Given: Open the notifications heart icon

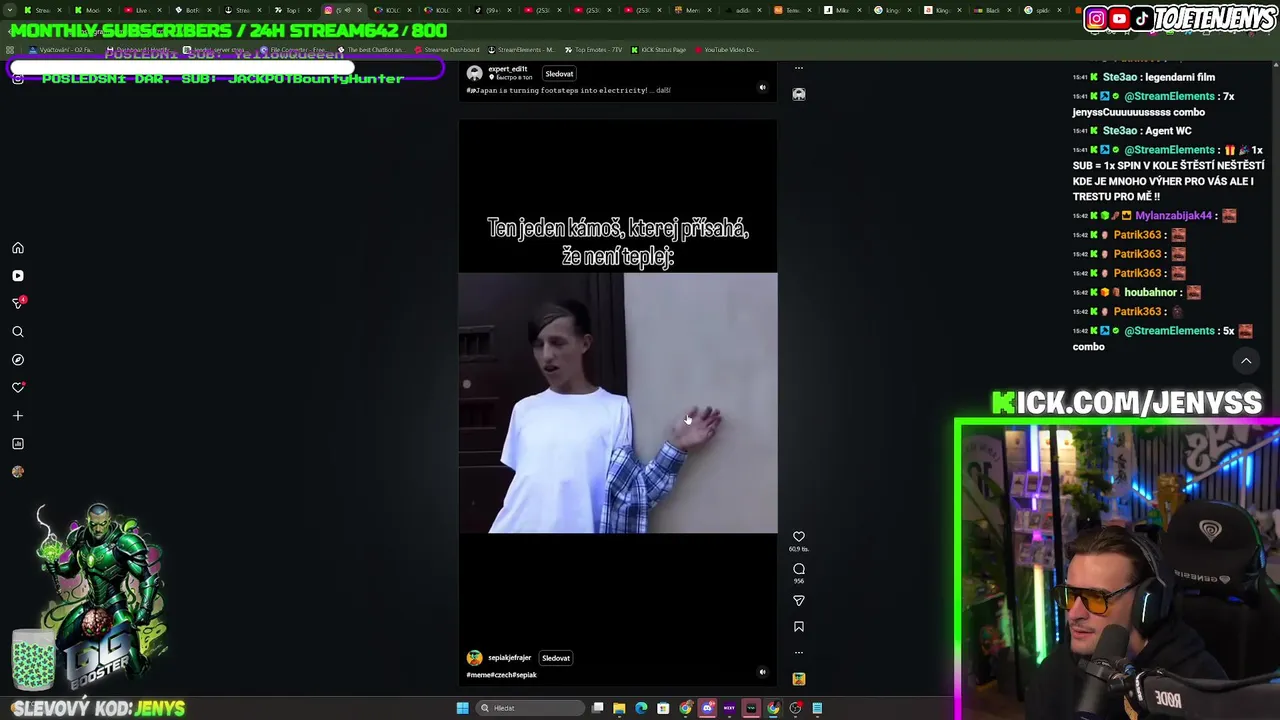Looking at the screenshot, I should (x=18, y=388).
